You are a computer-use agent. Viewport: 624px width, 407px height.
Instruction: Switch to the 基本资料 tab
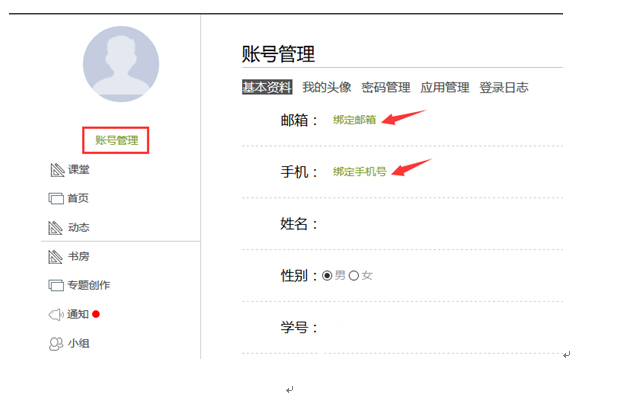pyautogui.click(x=267, y=87)
